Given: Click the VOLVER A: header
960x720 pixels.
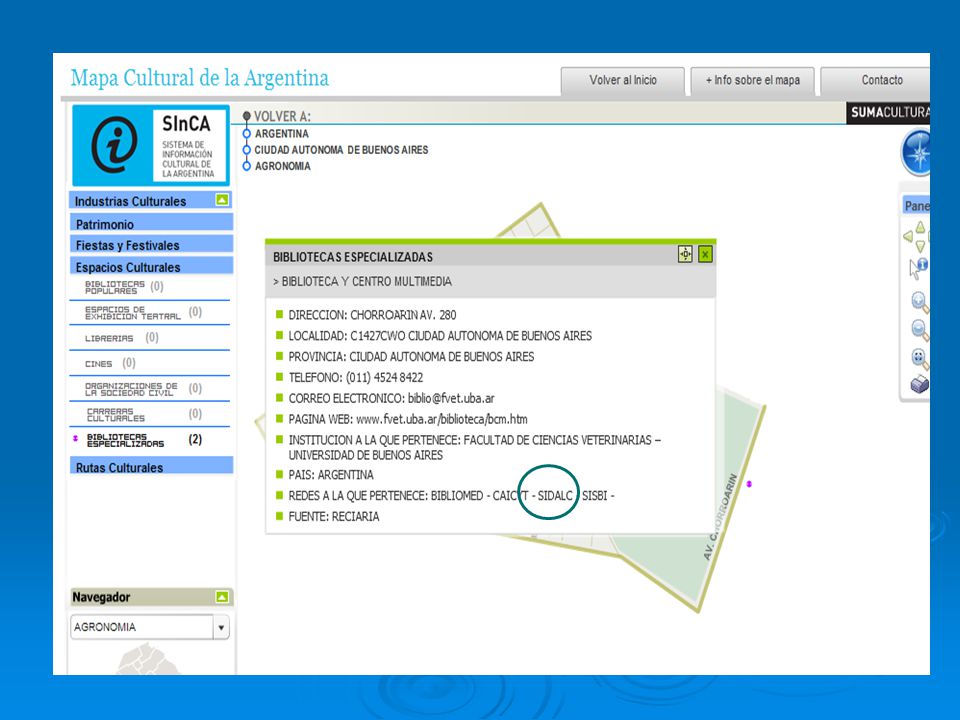Looking at the screenshot, I should [x=282, y=116].
